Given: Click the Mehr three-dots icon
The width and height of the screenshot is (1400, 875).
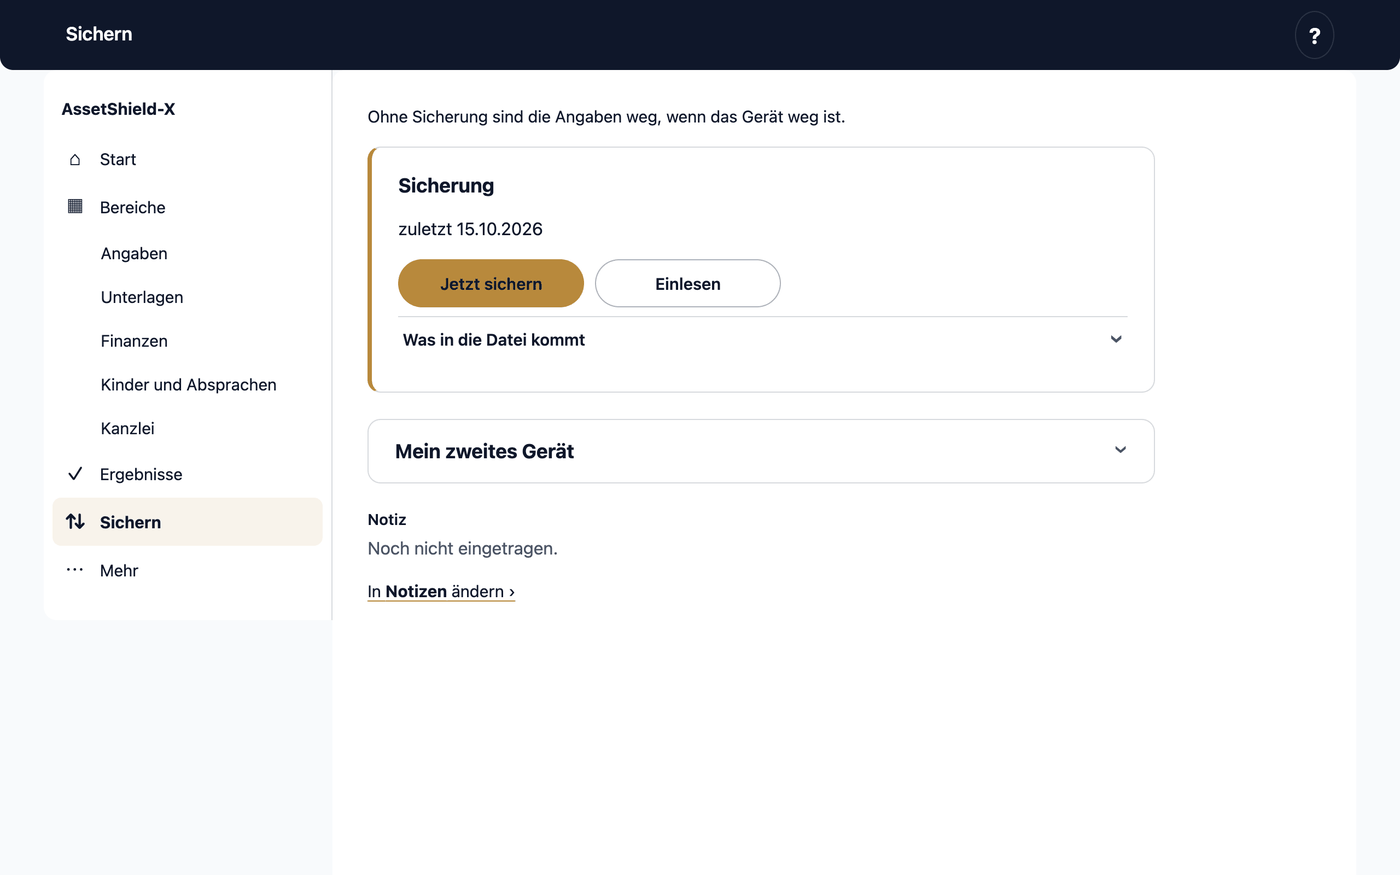Looking at the screenshot, I should (75, 570).
